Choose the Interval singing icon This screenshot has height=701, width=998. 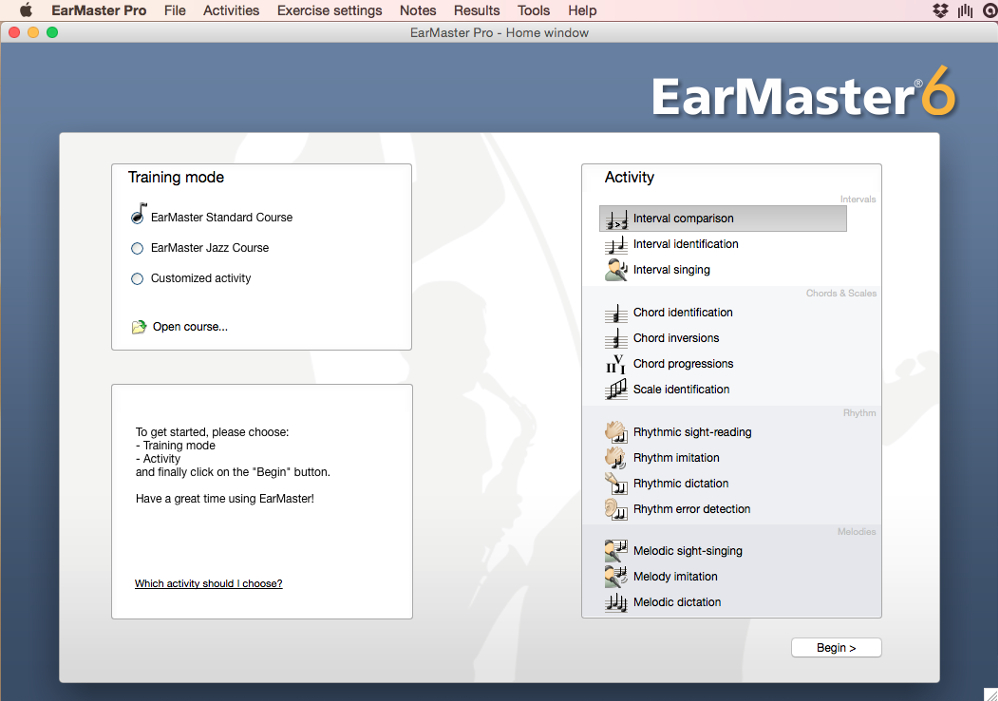[x=616, y=269]
